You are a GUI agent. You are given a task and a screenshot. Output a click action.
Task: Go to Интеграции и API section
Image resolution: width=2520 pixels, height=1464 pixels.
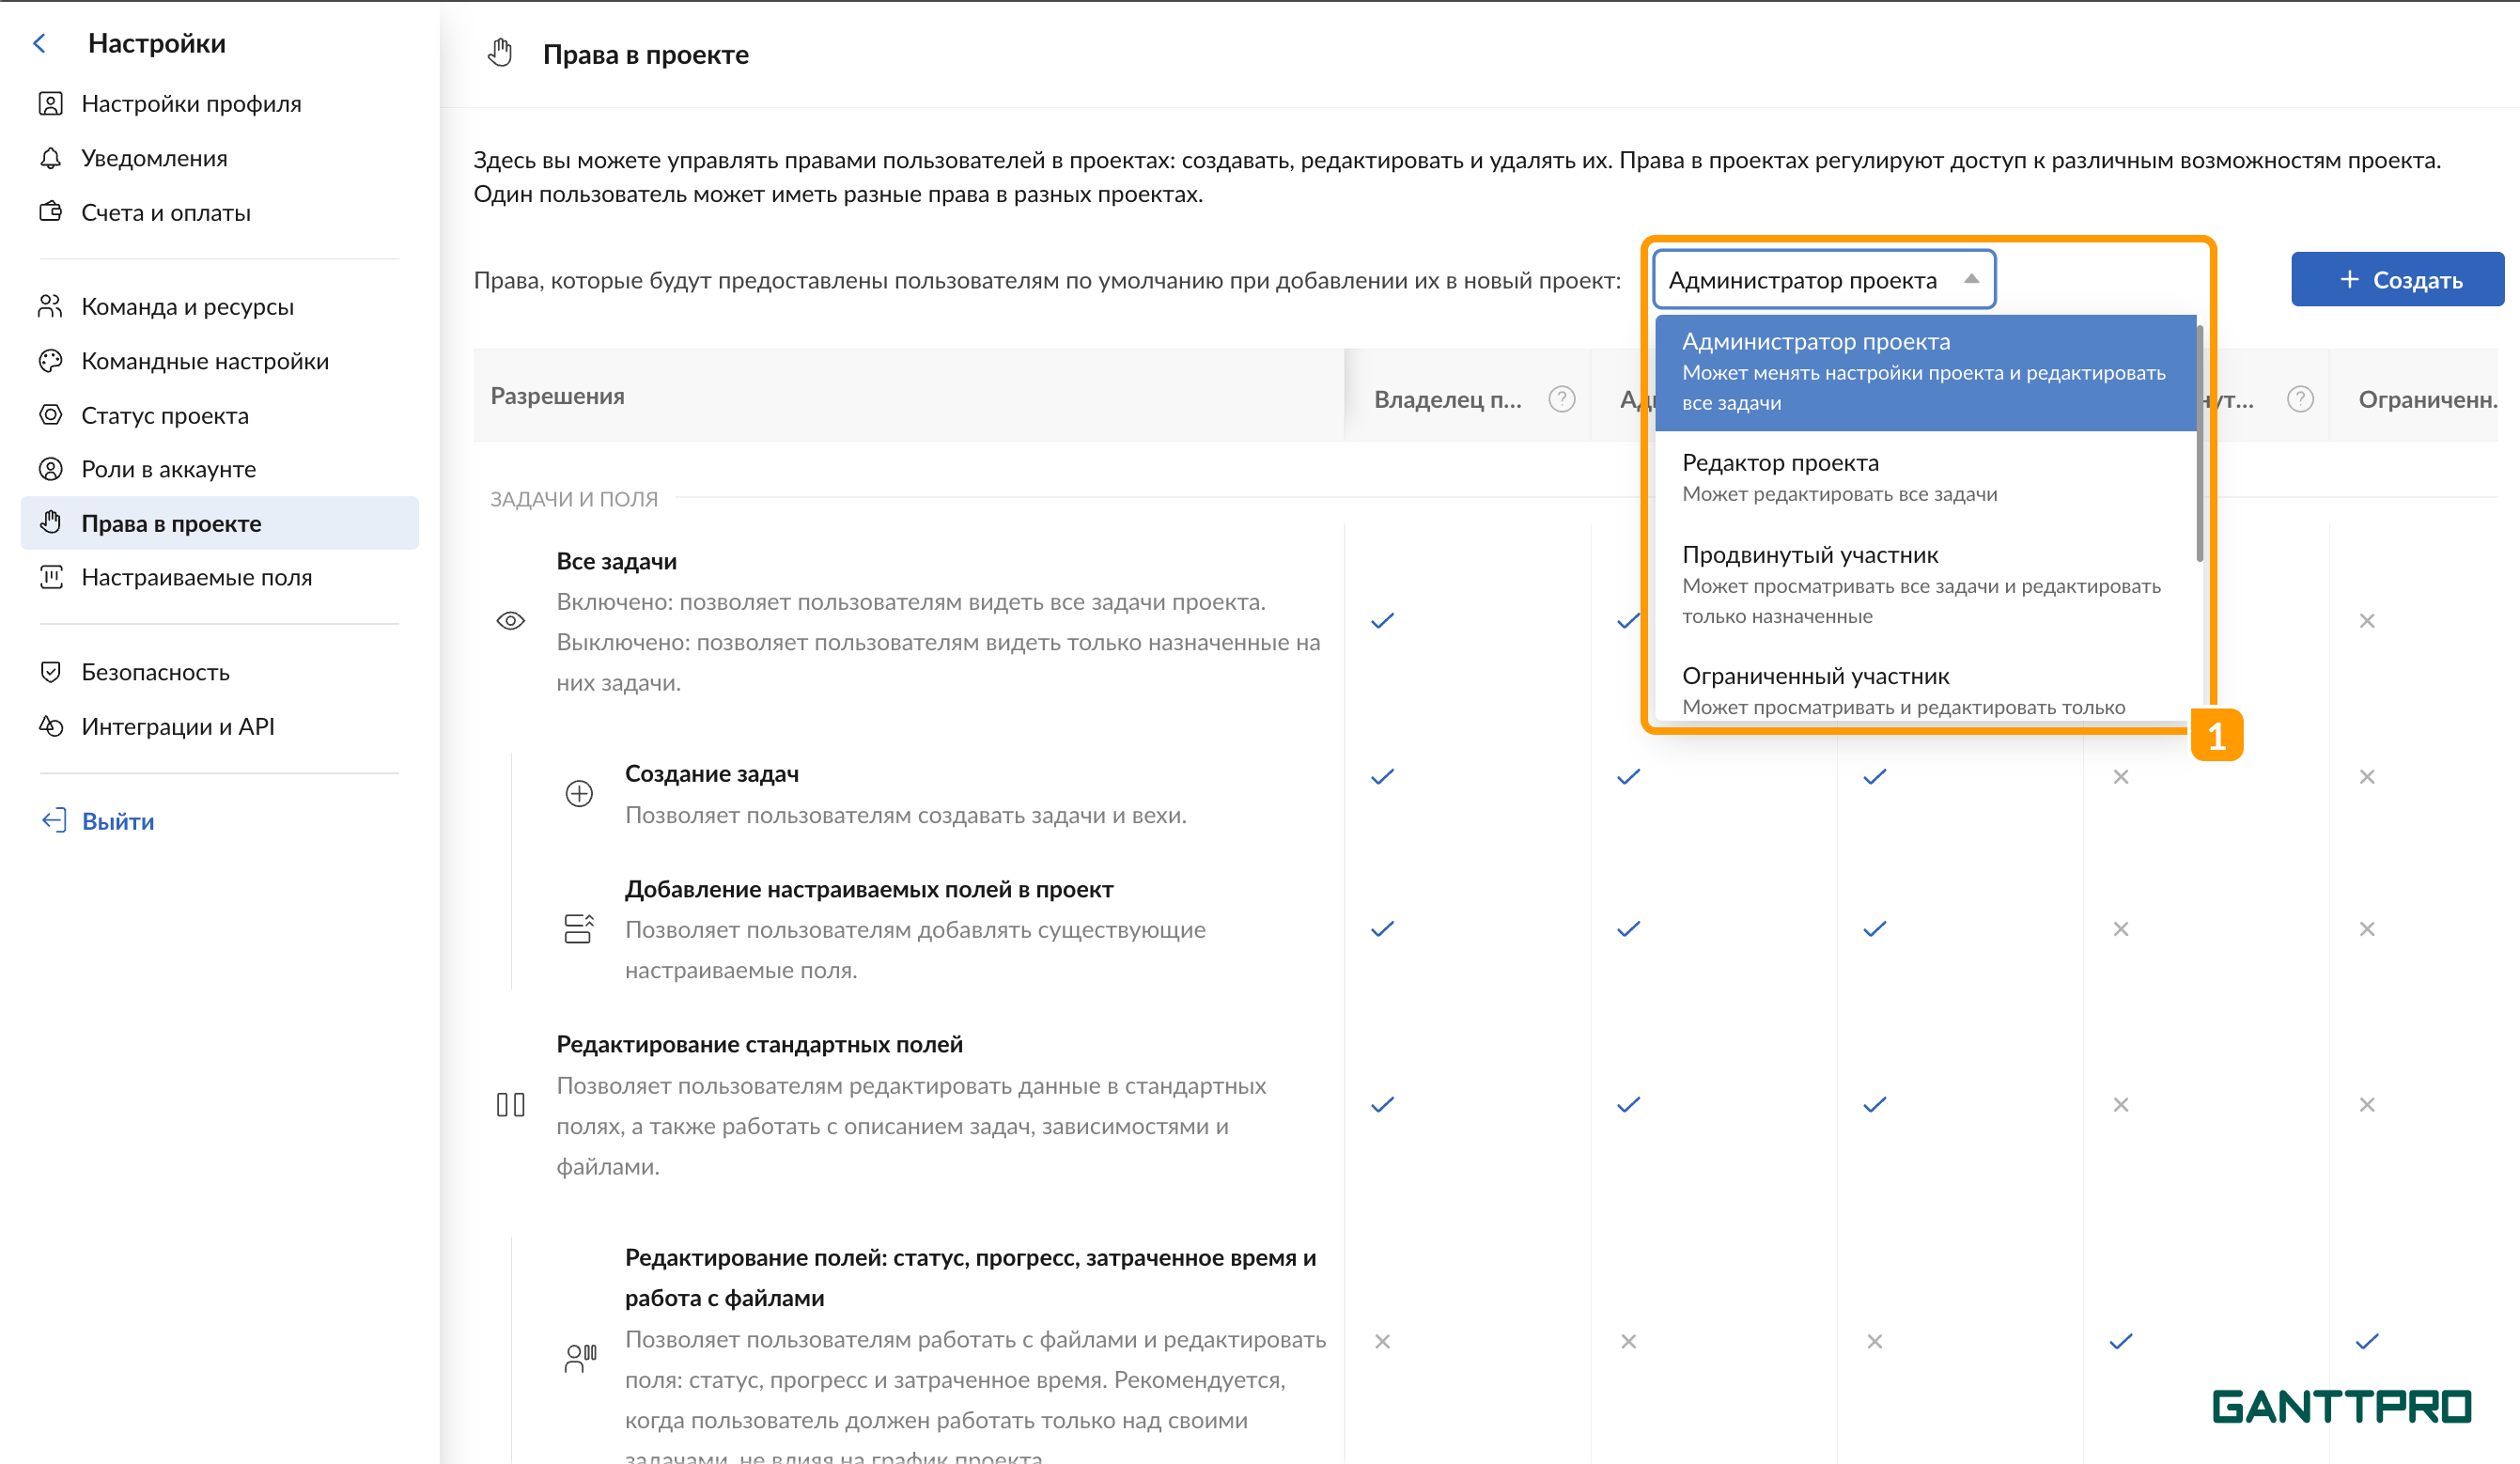click(x=178, y=726)
